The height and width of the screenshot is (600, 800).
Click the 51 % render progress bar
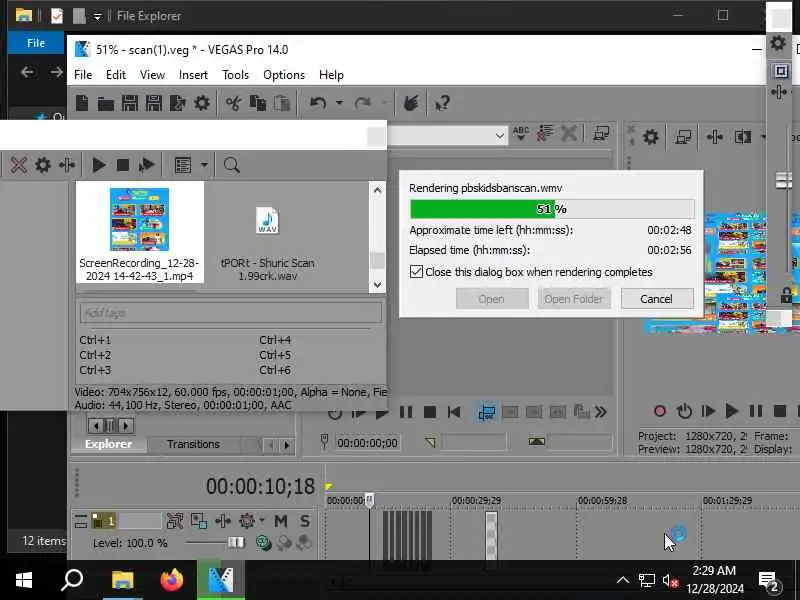pyautogui.click(x=552, y=209)
